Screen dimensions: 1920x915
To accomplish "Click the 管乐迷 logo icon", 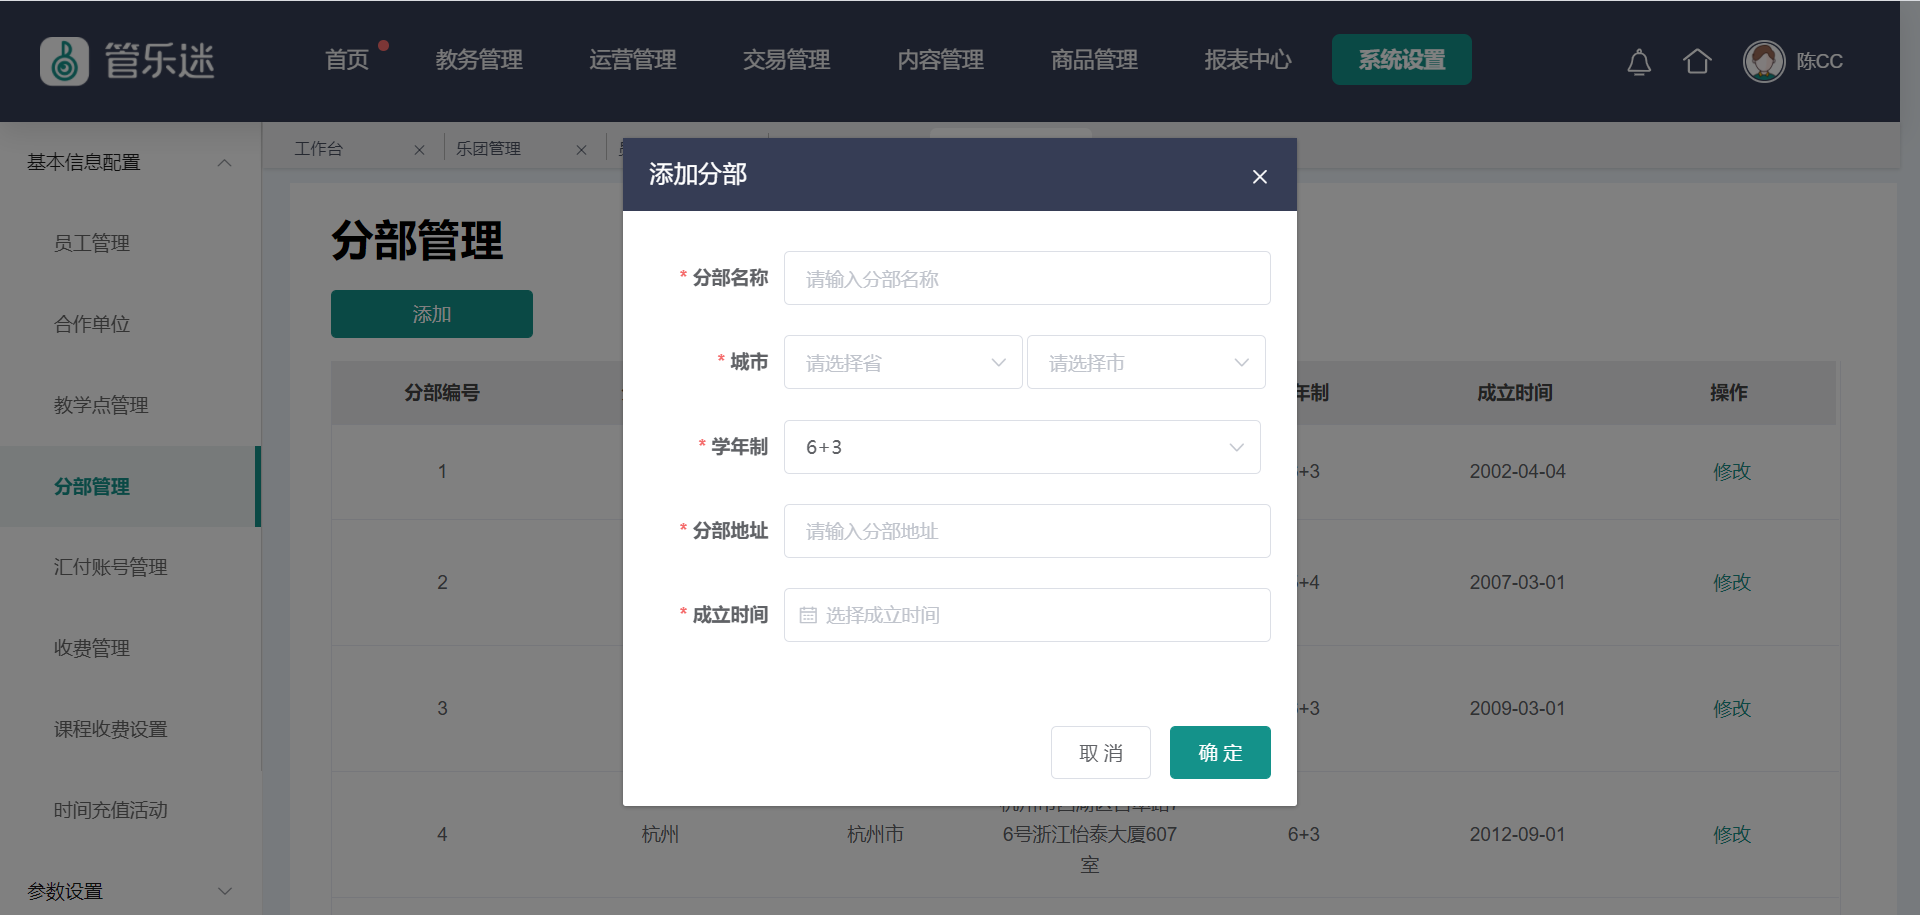I will coord(64,61).
